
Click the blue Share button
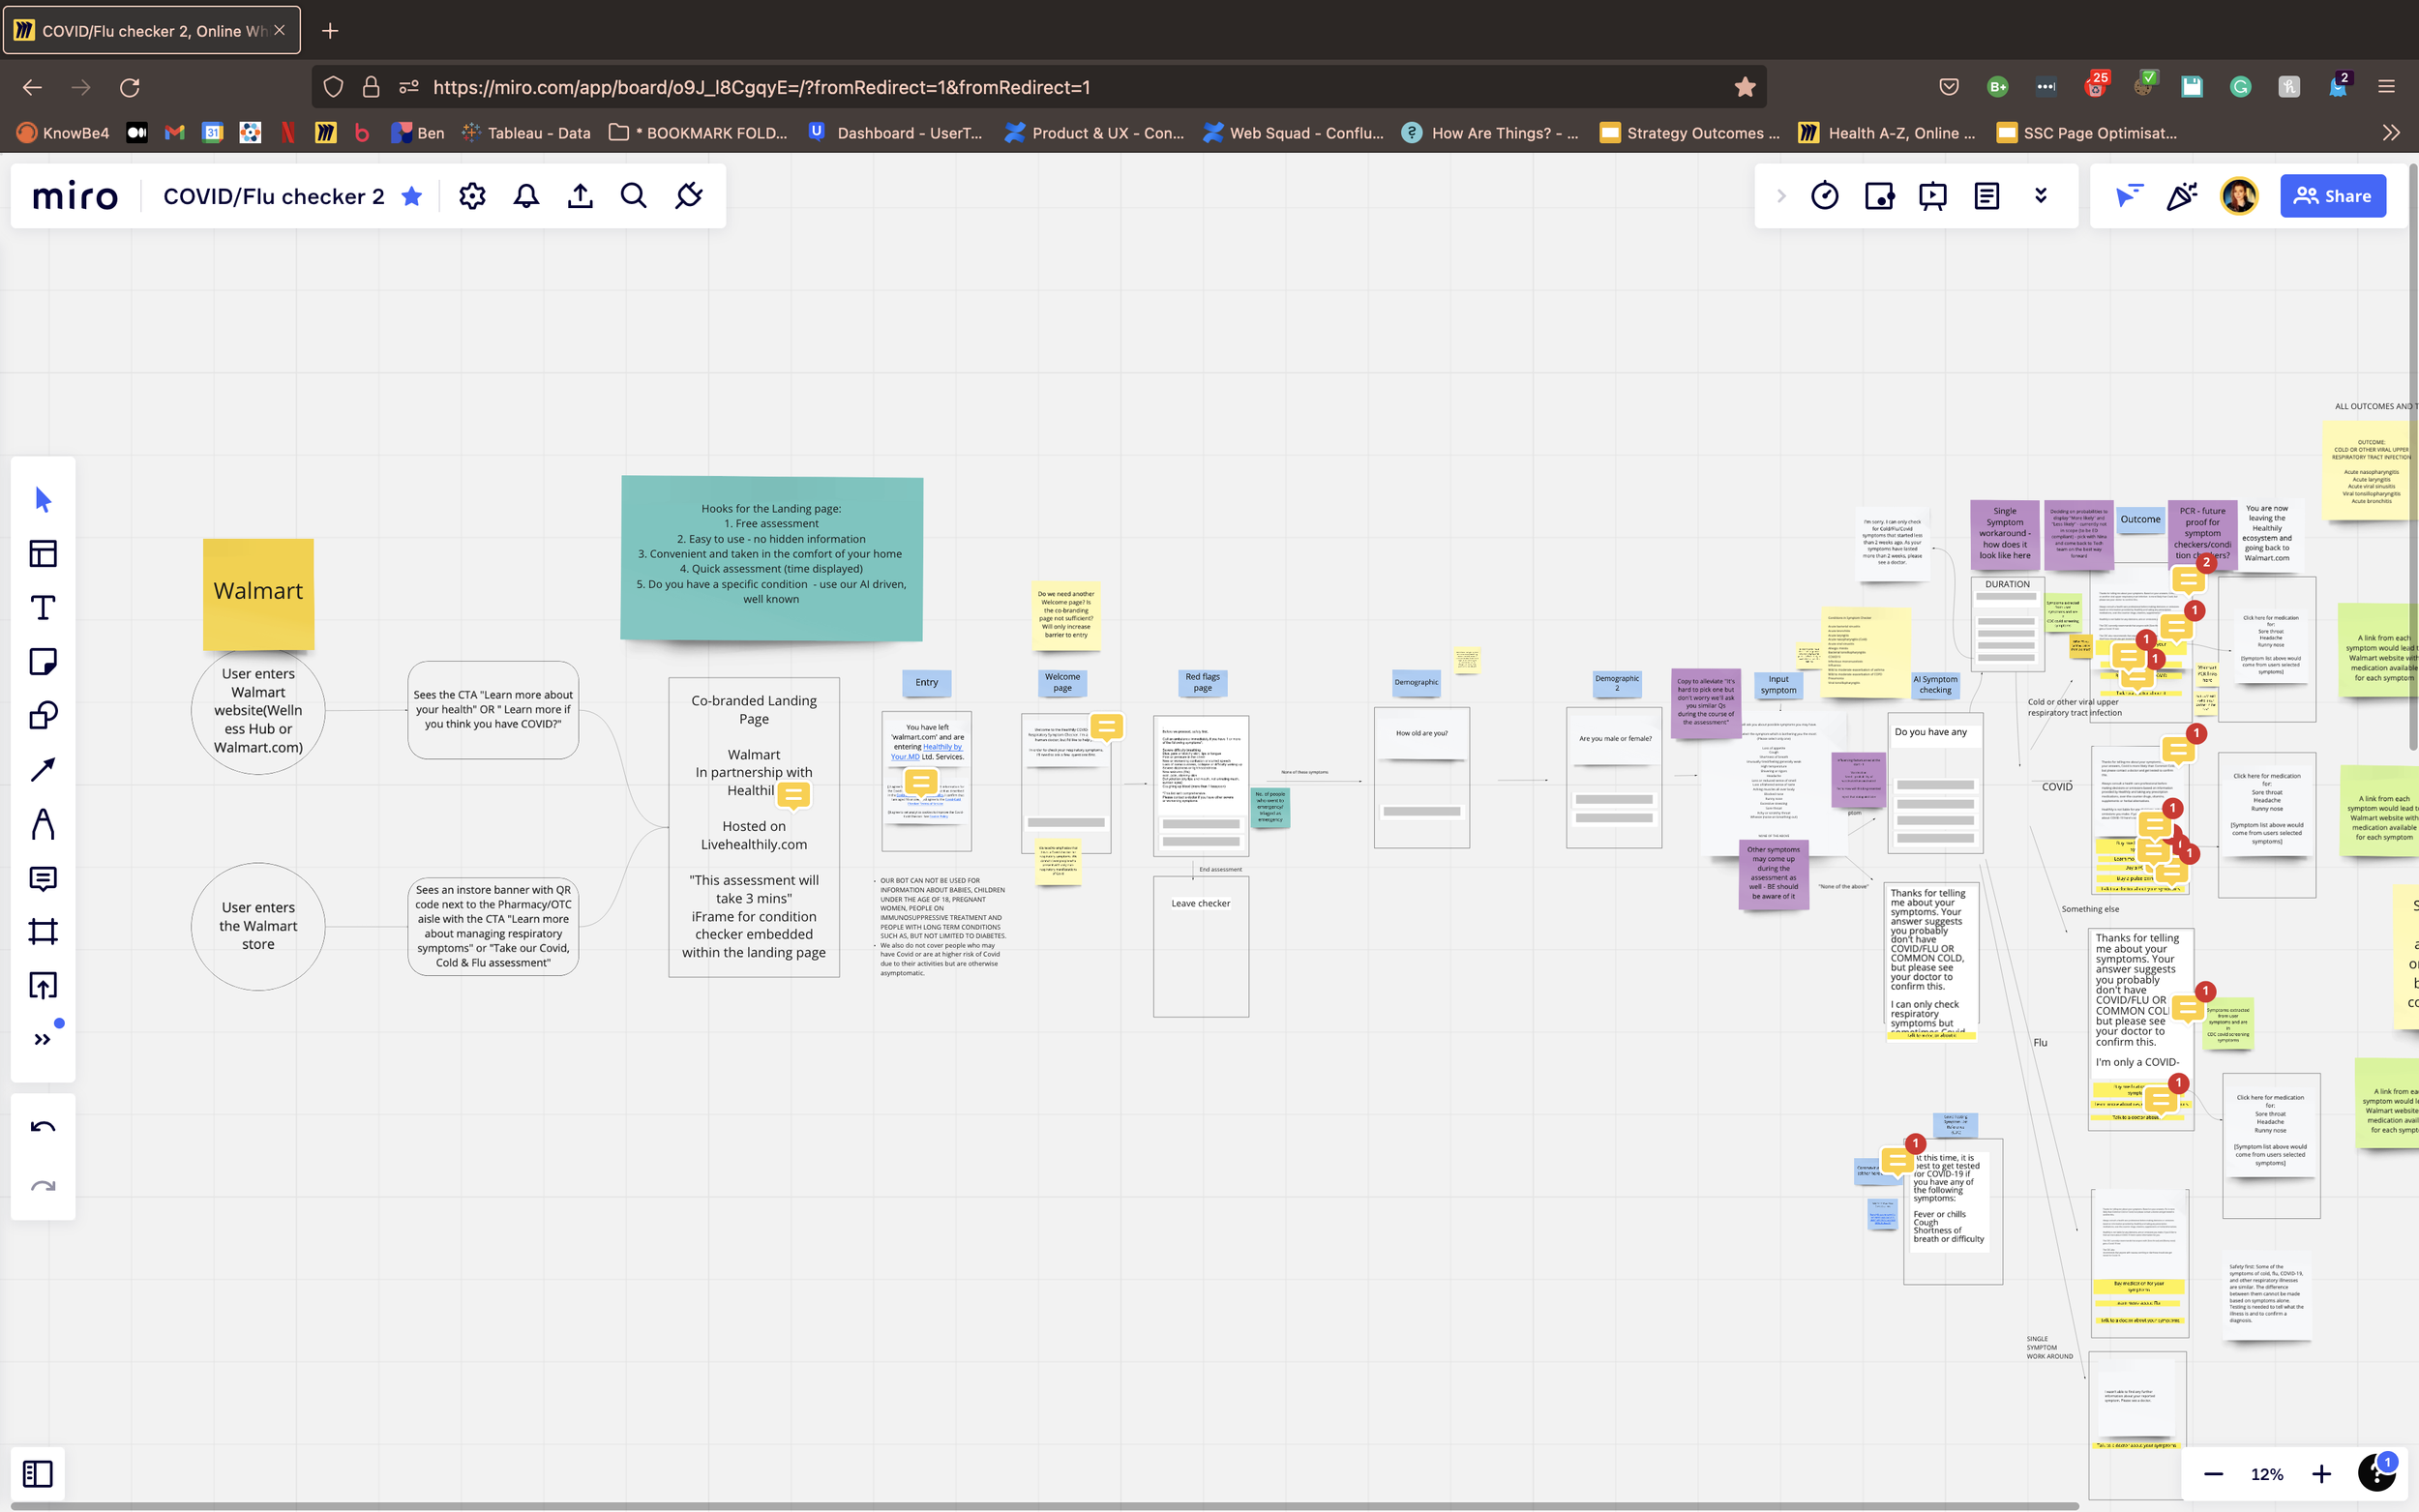pos(2332,196)
